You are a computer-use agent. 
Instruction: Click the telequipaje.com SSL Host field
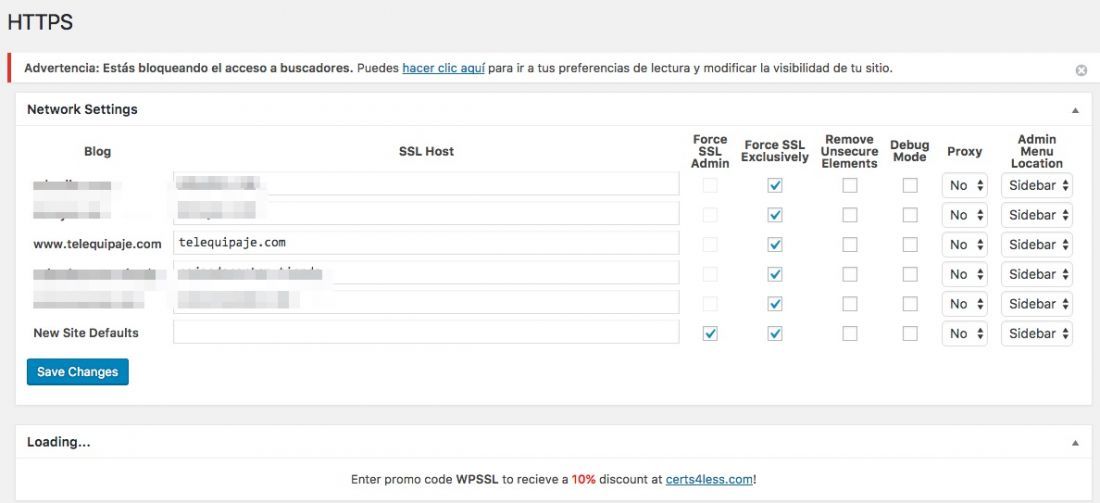[426, 243]
